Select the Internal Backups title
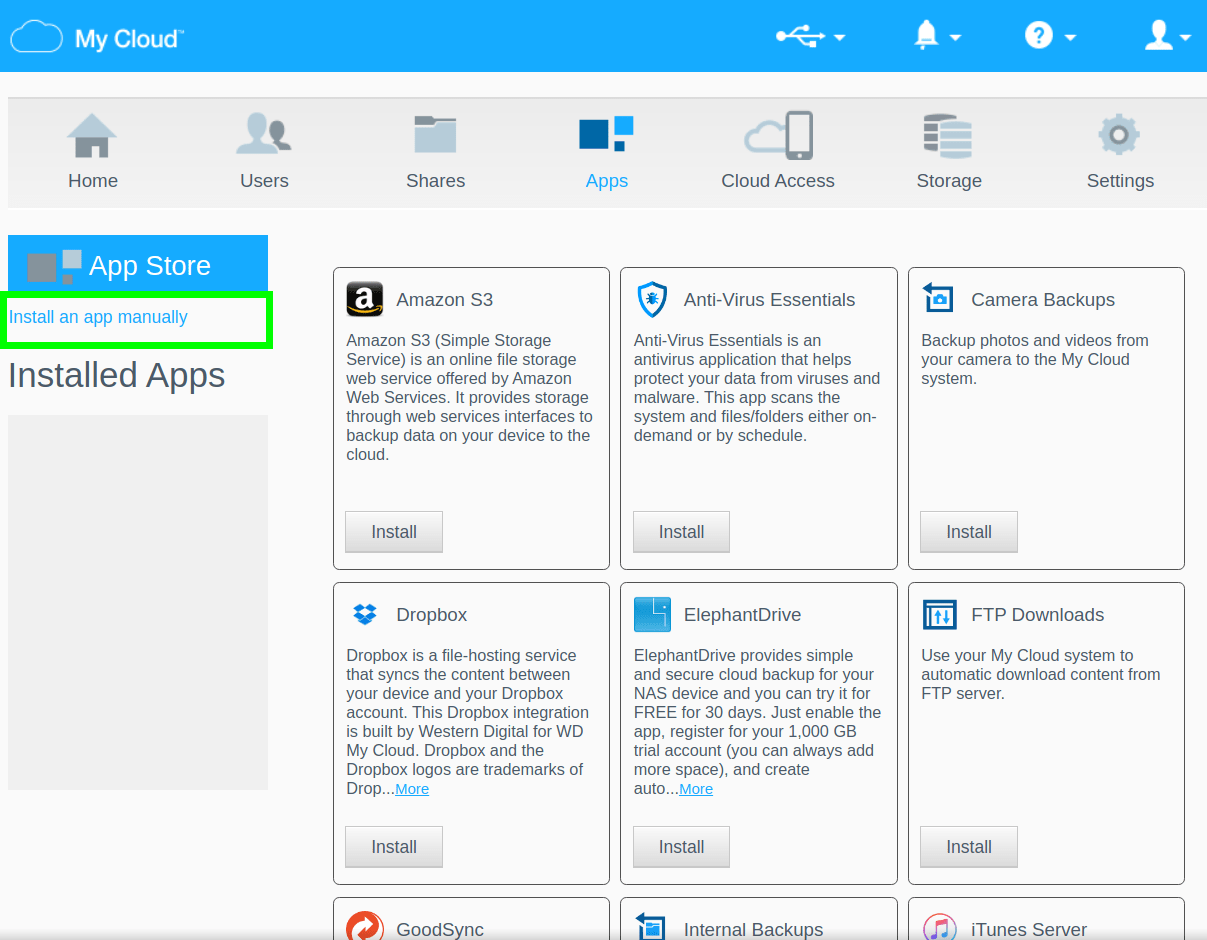 753,930
